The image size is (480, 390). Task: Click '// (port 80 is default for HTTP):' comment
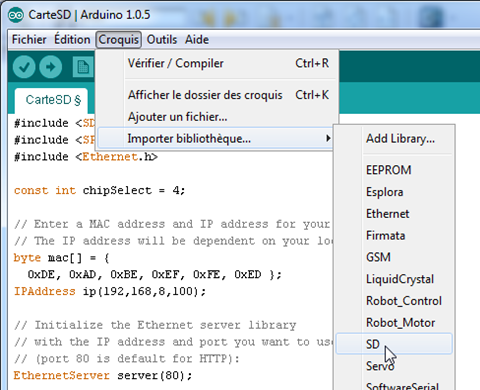click(127, 359)
